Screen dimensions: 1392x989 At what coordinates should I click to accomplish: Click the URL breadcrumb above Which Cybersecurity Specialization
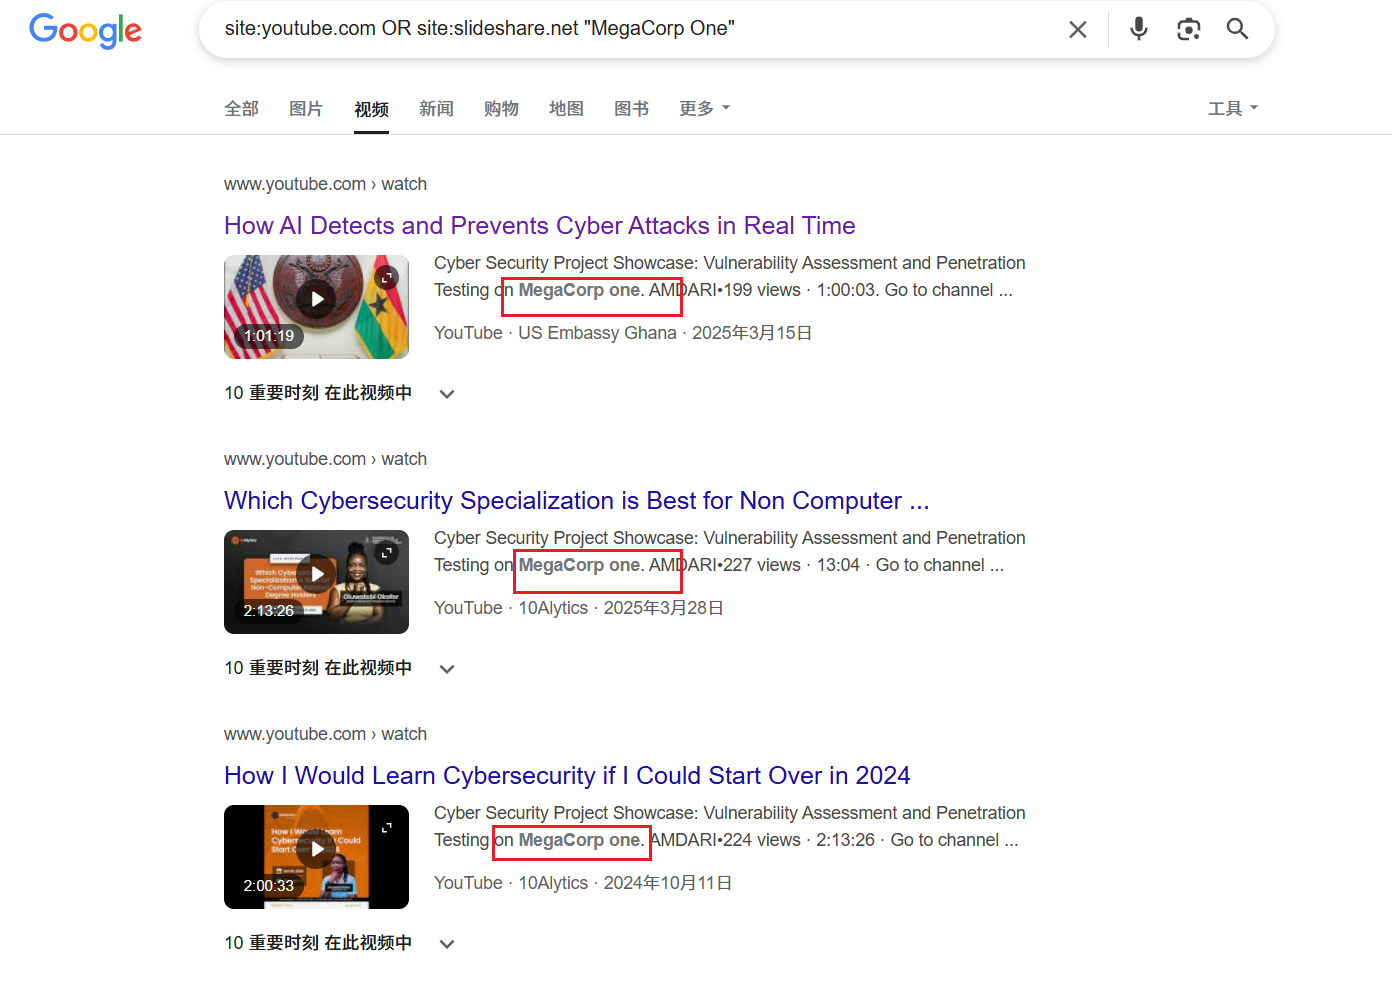[x=325, y=459]
